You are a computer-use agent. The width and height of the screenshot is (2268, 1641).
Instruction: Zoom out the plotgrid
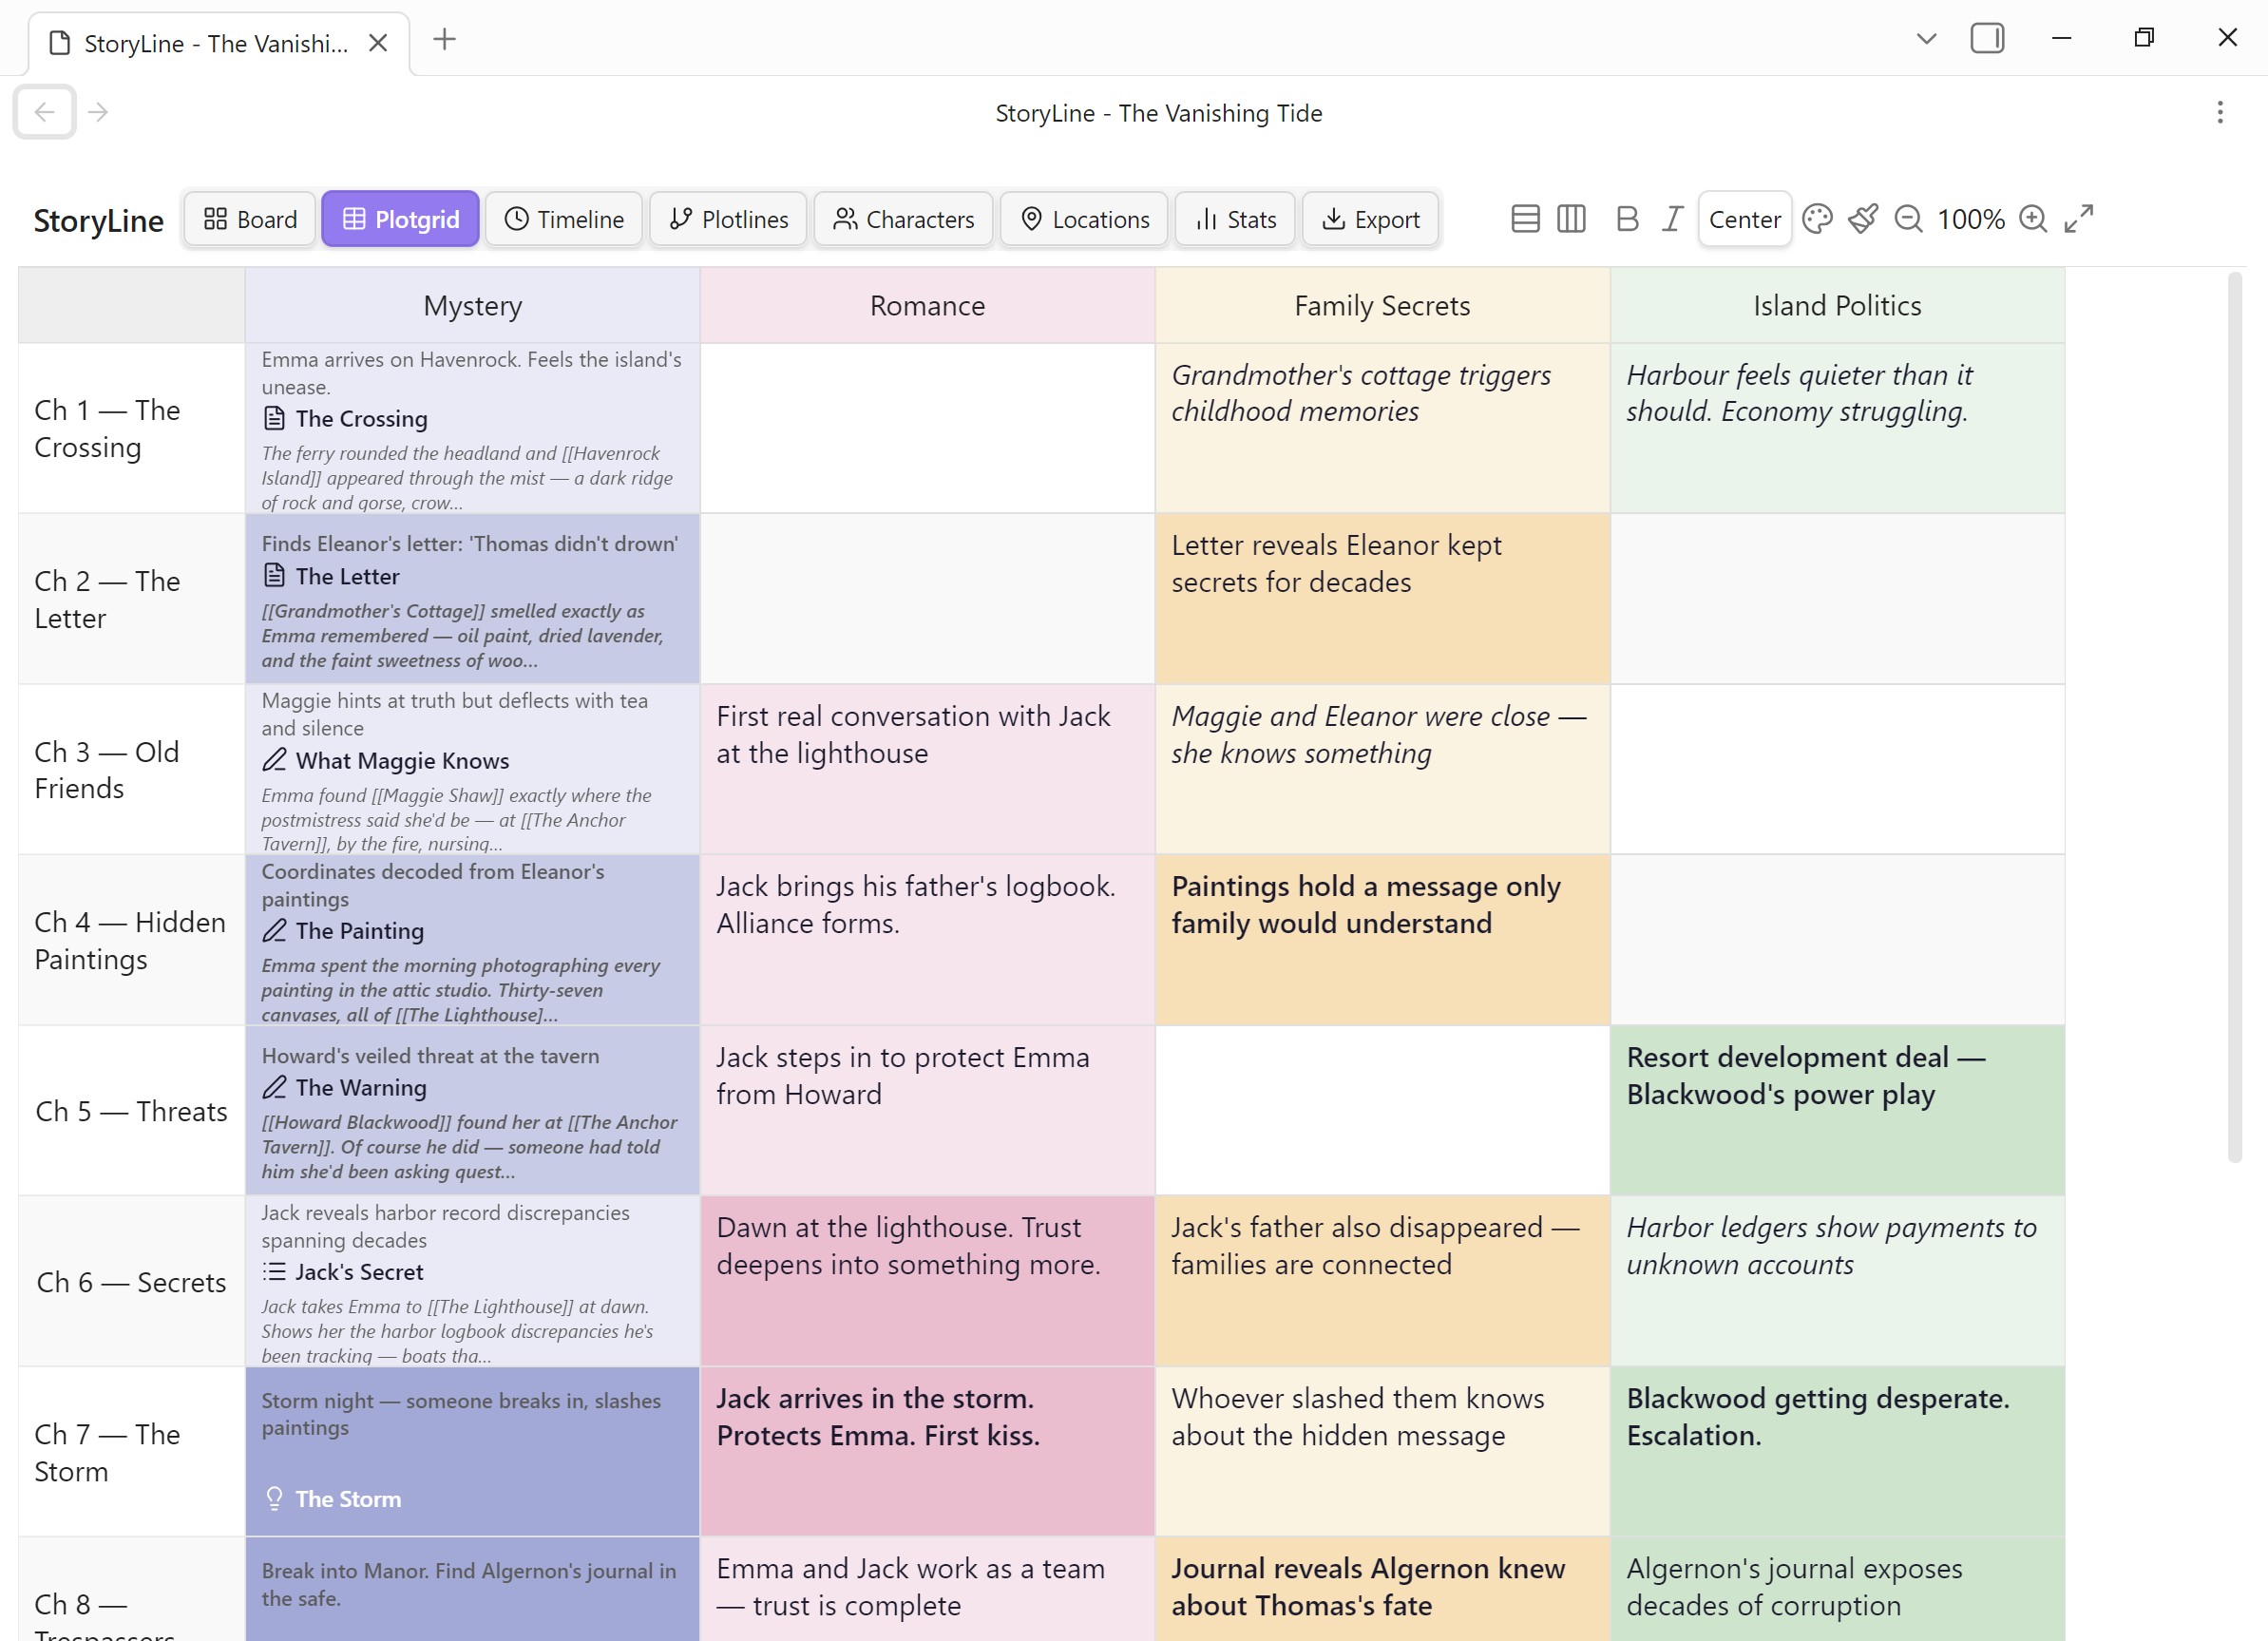(1908, 219)
